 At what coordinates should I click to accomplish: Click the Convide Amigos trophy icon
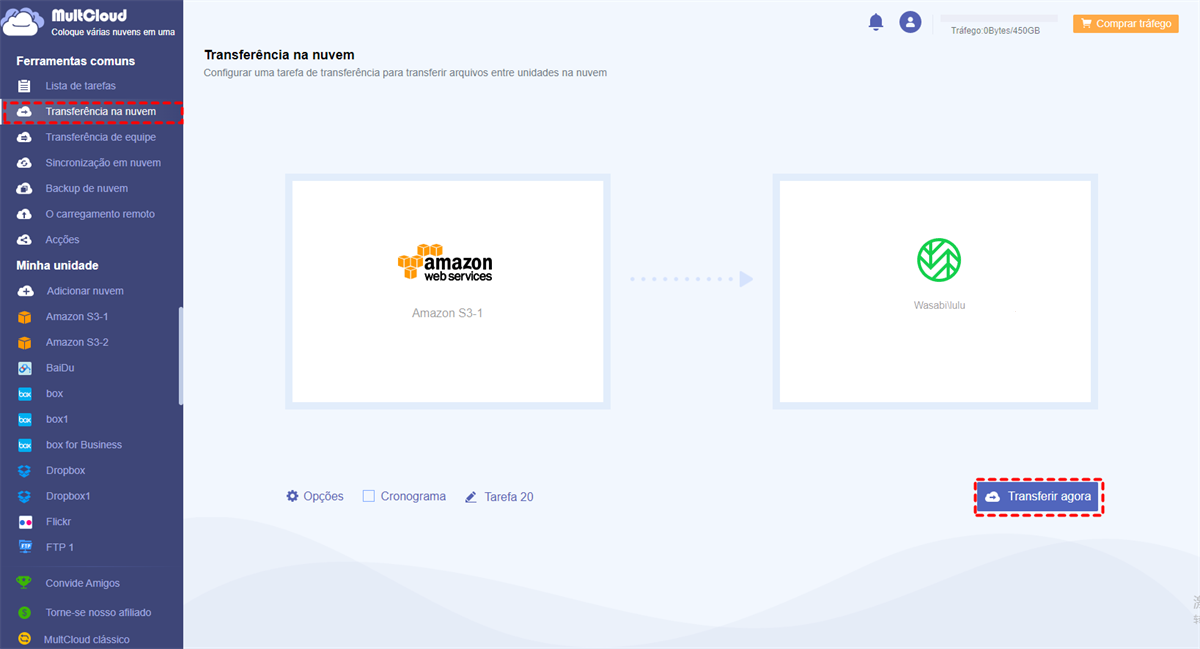click(24, 583)
